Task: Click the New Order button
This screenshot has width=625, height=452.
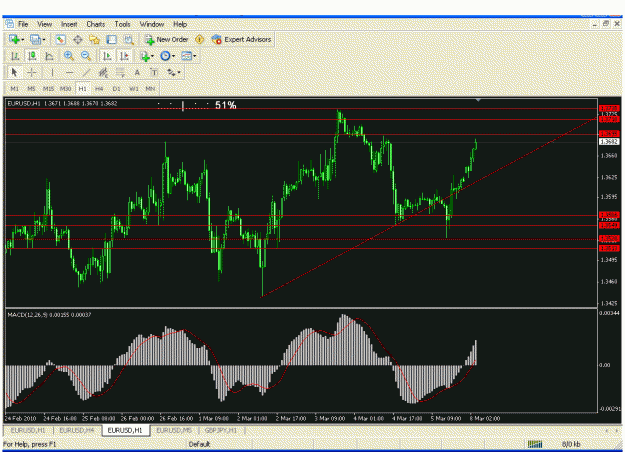Action: coord(166,39)
